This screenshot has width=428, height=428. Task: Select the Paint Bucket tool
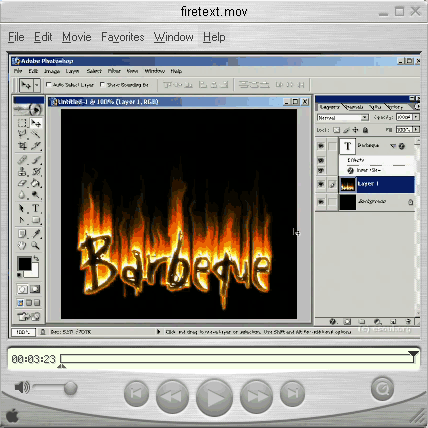click(x=35, y=183)
